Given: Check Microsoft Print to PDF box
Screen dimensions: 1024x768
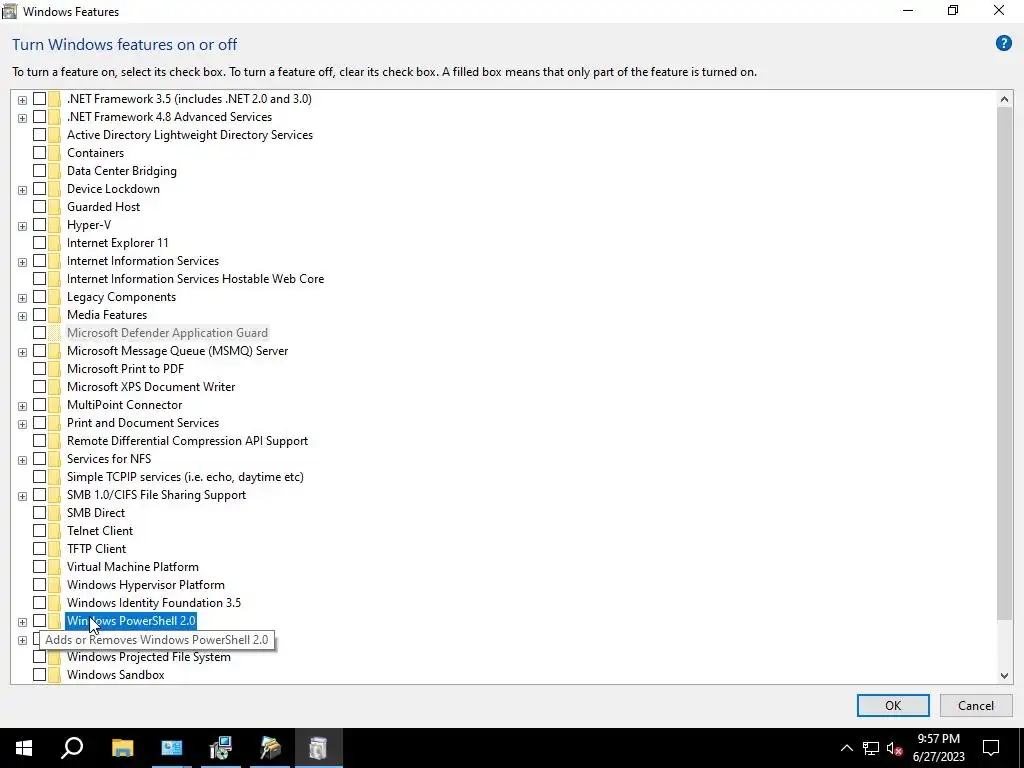Looking at the screenshot, I should [39, 369].
